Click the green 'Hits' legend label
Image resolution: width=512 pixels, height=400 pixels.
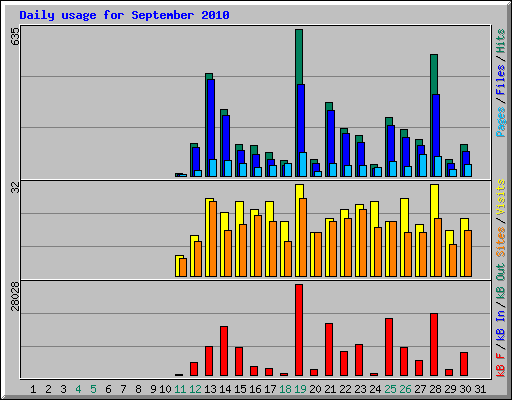(501, 41)
